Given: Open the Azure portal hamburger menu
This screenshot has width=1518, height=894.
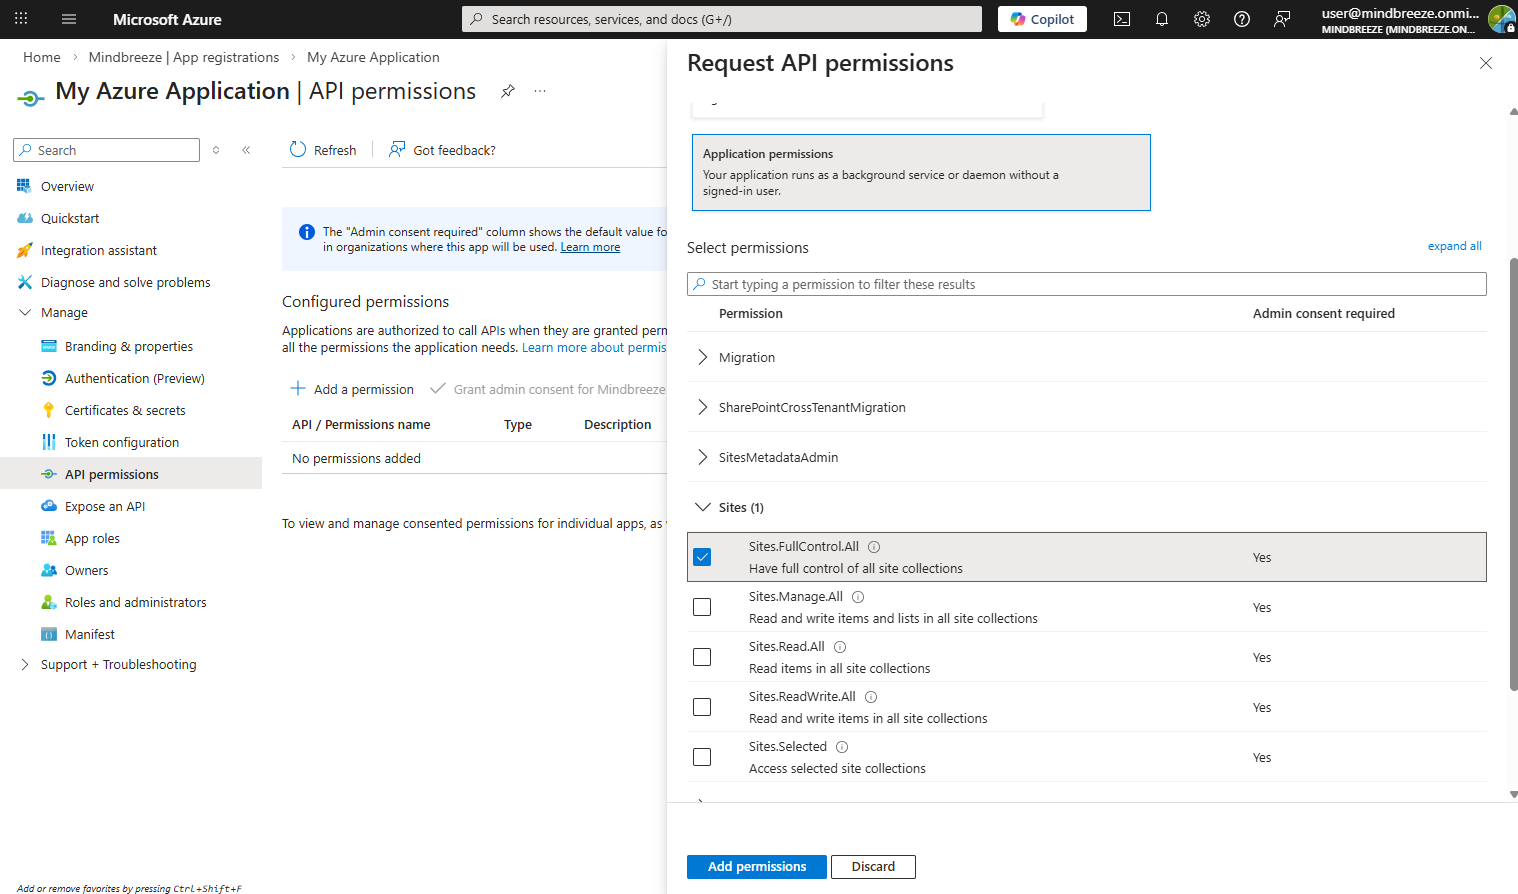Looking at the screenshot, I should pyautogui.click(x=69, y=19).
